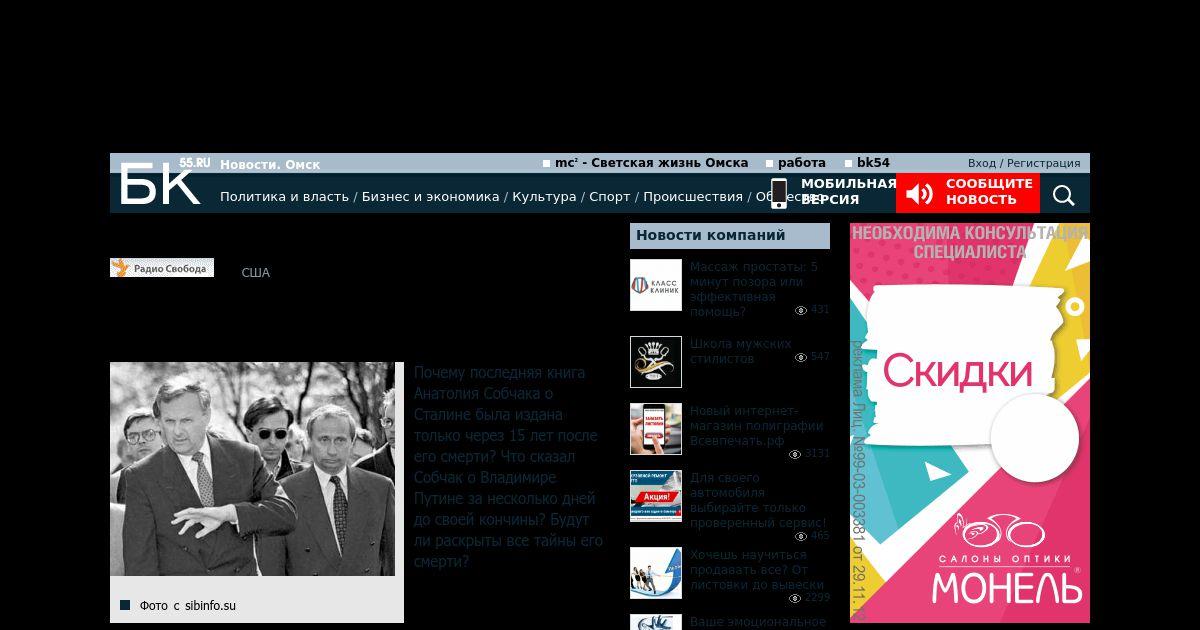The image size is (1200, 630).
Task: Click Регистрация link
Action: click(1043, 163)
